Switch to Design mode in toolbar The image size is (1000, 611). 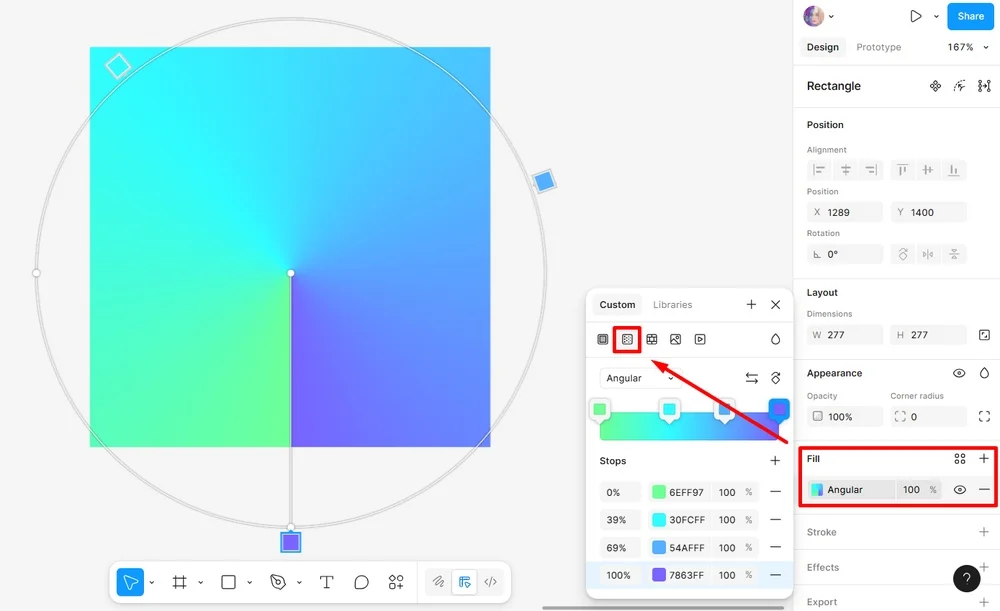pyautogui.click(x=464, y=582)
